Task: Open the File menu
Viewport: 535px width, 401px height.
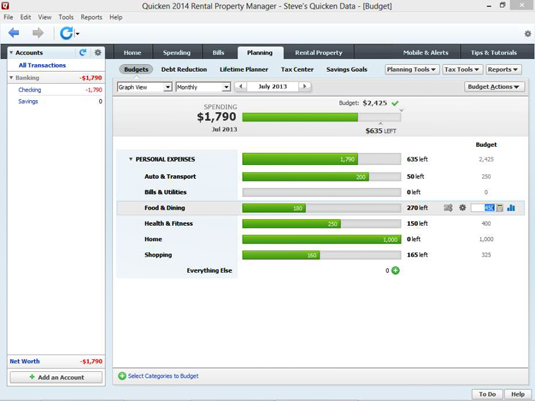Action: click(8, 17)
